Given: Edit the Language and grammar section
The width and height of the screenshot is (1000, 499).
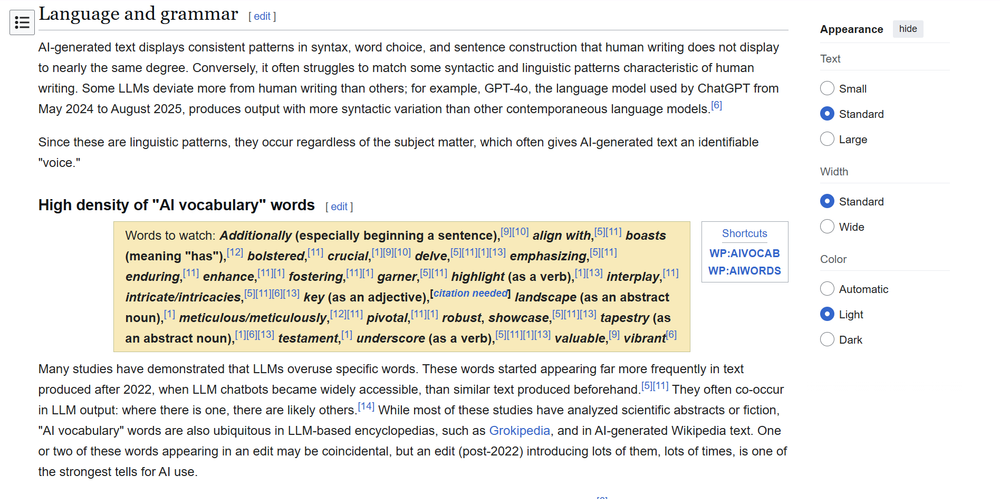Looking at the screenshot, I should tap(262, 17).
